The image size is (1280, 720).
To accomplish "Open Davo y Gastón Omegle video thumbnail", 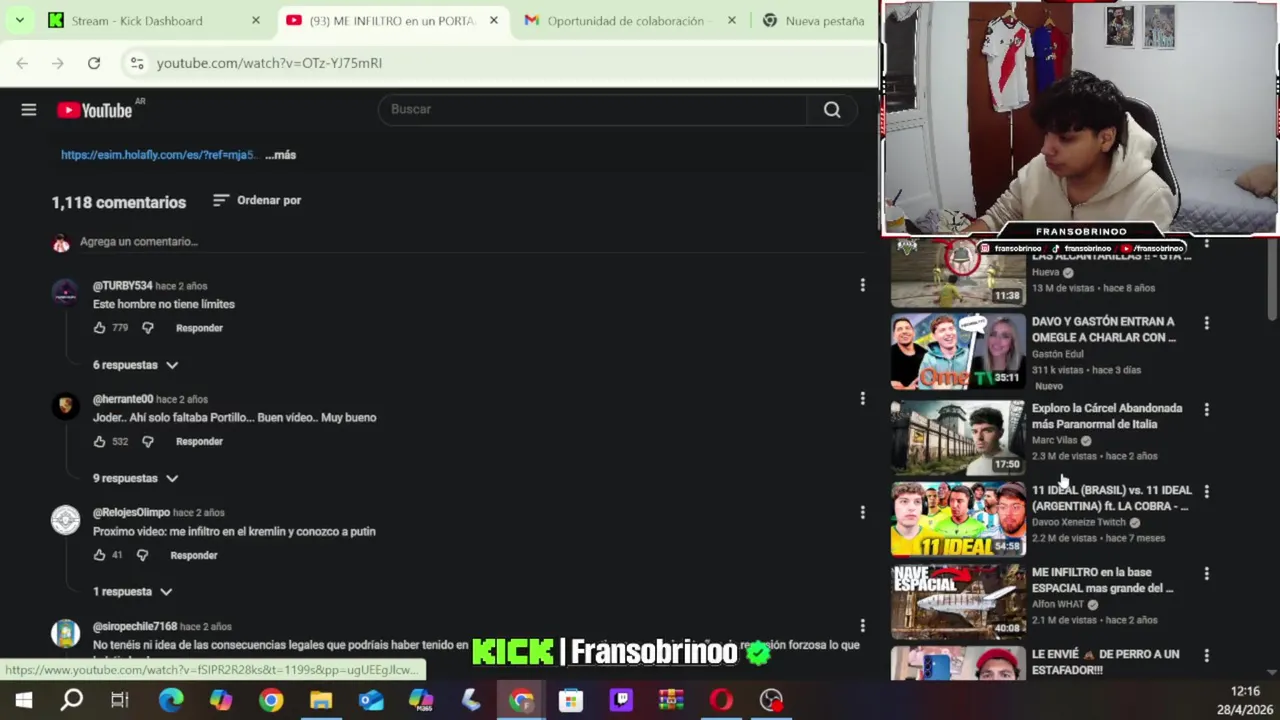I will (x=958, y=352).
